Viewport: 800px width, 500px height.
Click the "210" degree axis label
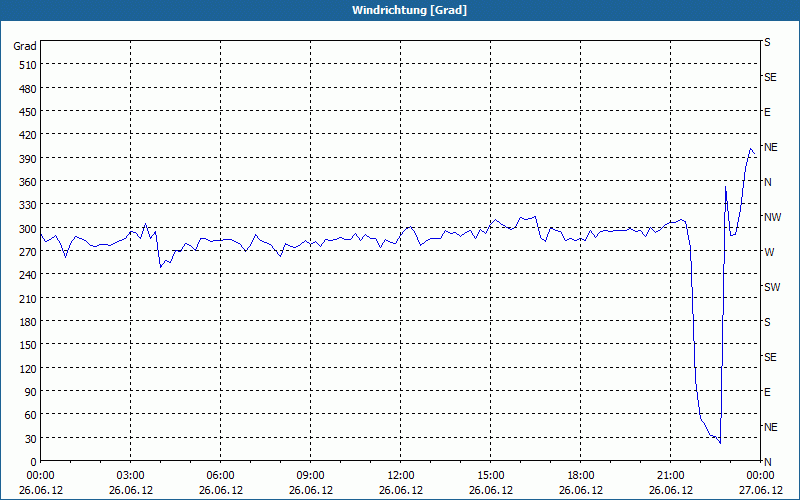click(29, 299)
